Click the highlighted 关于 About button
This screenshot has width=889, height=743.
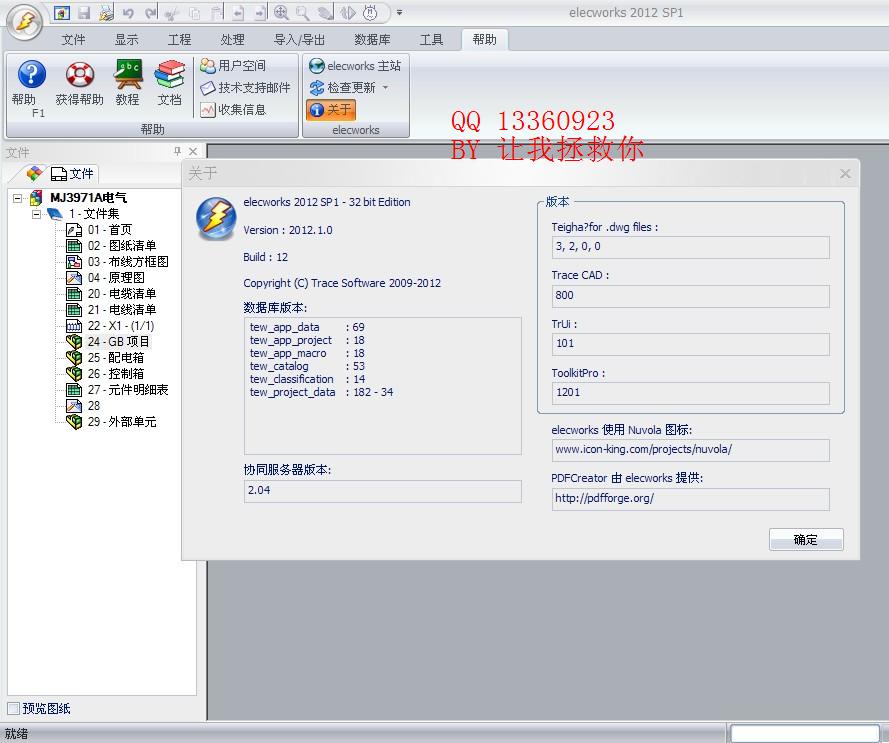(x=331, y=109)
